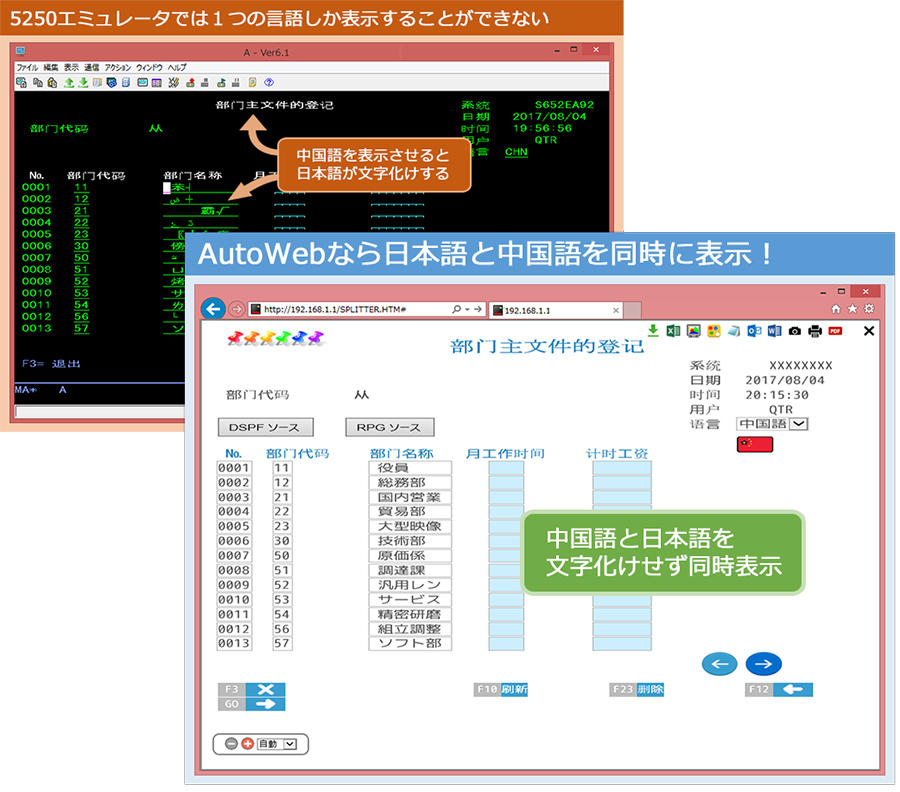Click the previous page round arrow button
The image size is (900, 792).
[x=720, y=664]
